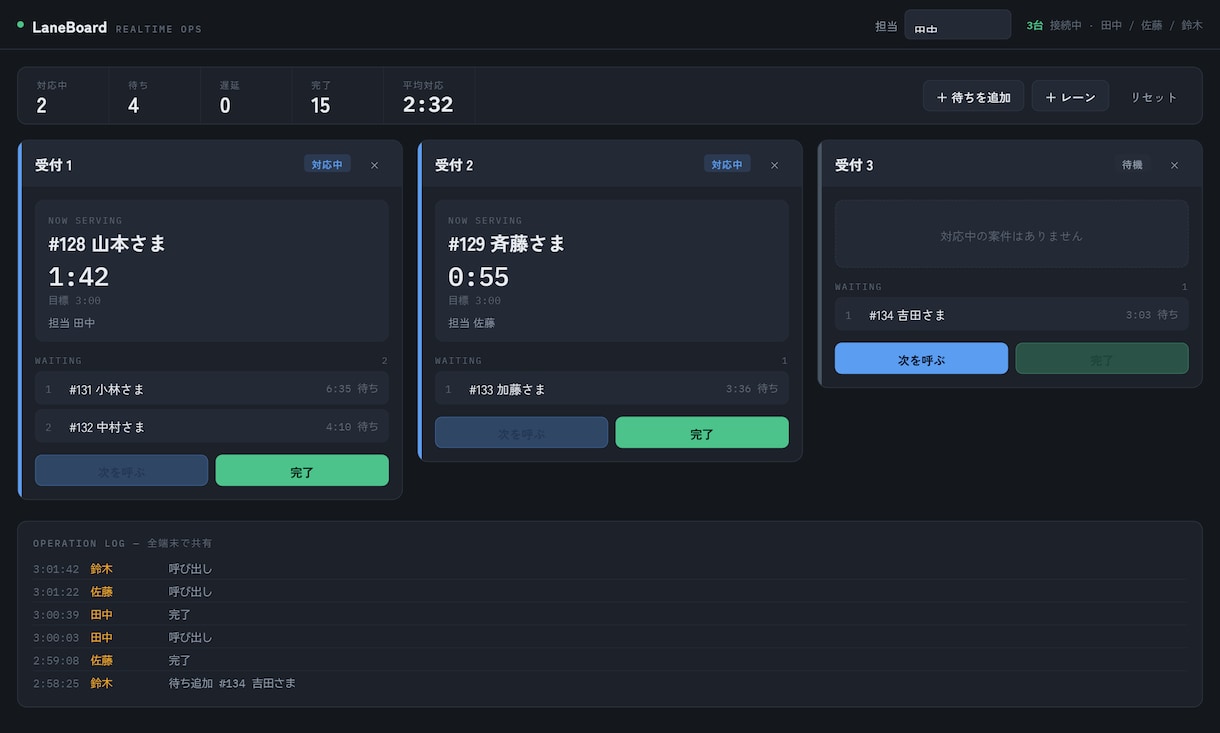Click the #129 斉藤さま now-serving name

click(x=507, y=244)
